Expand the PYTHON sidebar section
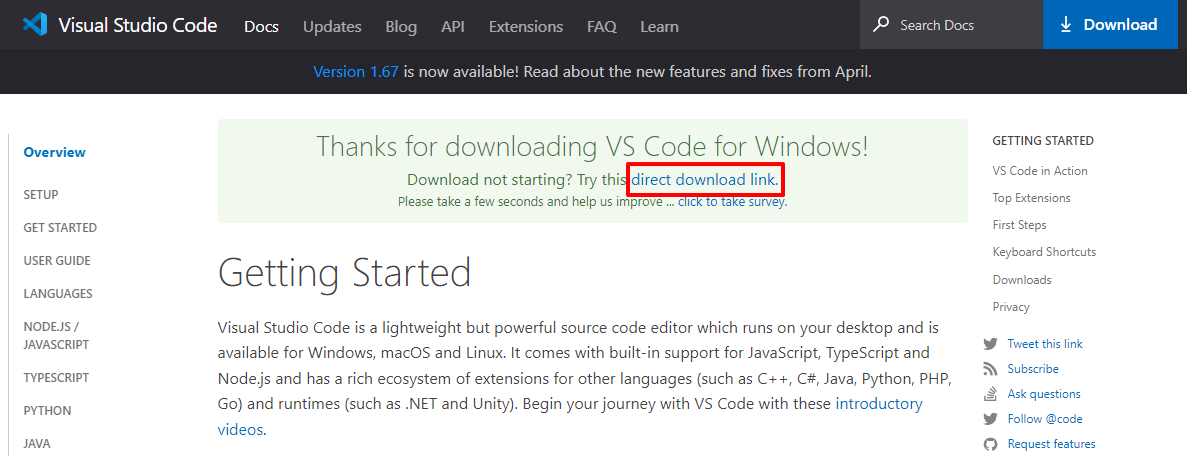This screenshot has width=1187, height=456. coord(48,411)
